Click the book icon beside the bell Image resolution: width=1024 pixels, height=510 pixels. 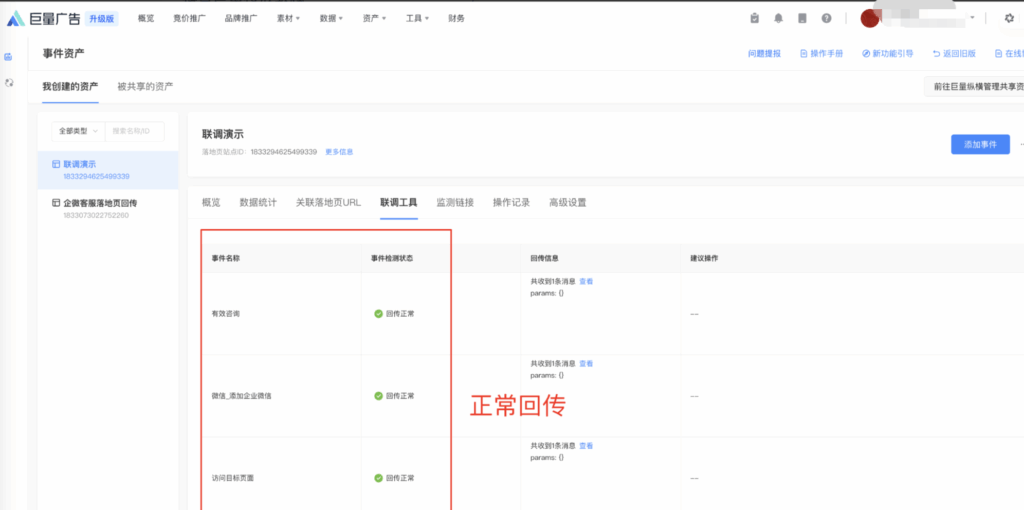click(802, 18)
